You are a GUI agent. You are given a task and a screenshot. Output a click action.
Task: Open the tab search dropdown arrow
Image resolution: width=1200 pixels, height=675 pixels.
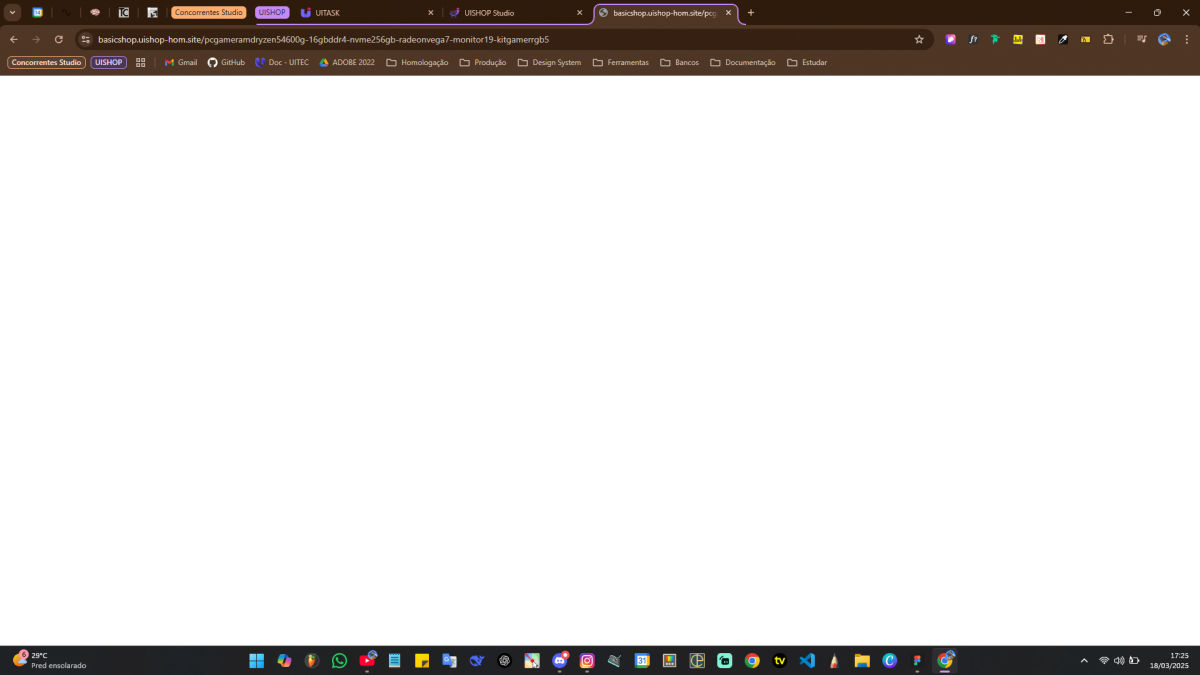13,13
